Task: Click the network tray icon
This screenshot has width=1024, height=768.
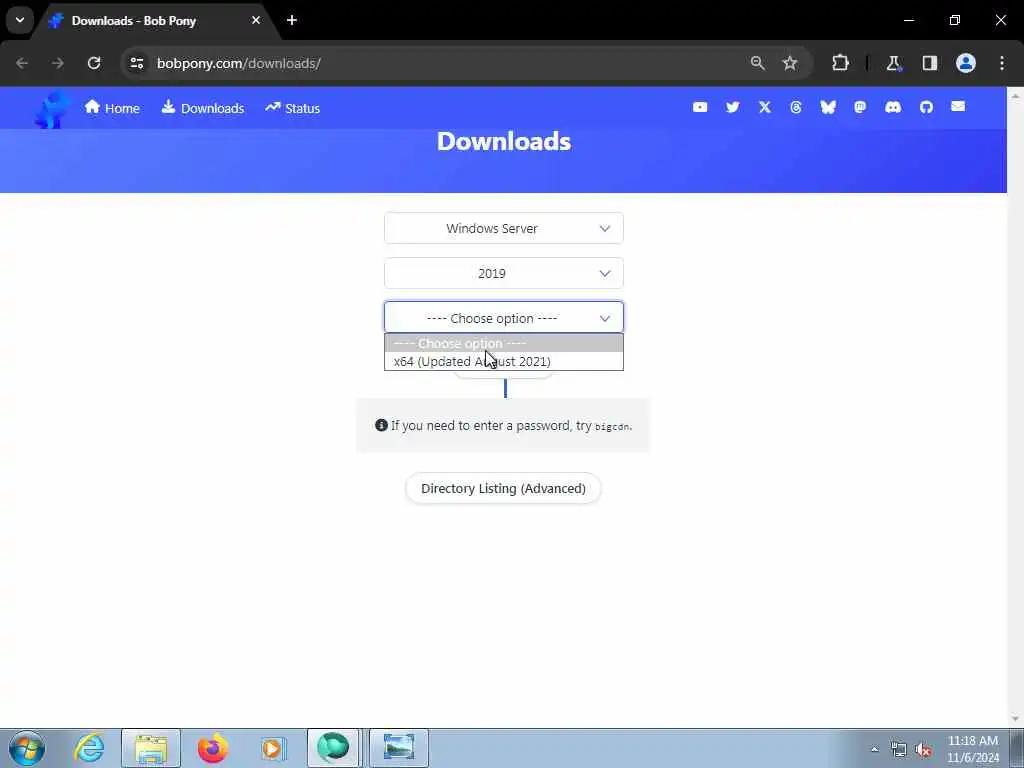Action: (899, 750)
